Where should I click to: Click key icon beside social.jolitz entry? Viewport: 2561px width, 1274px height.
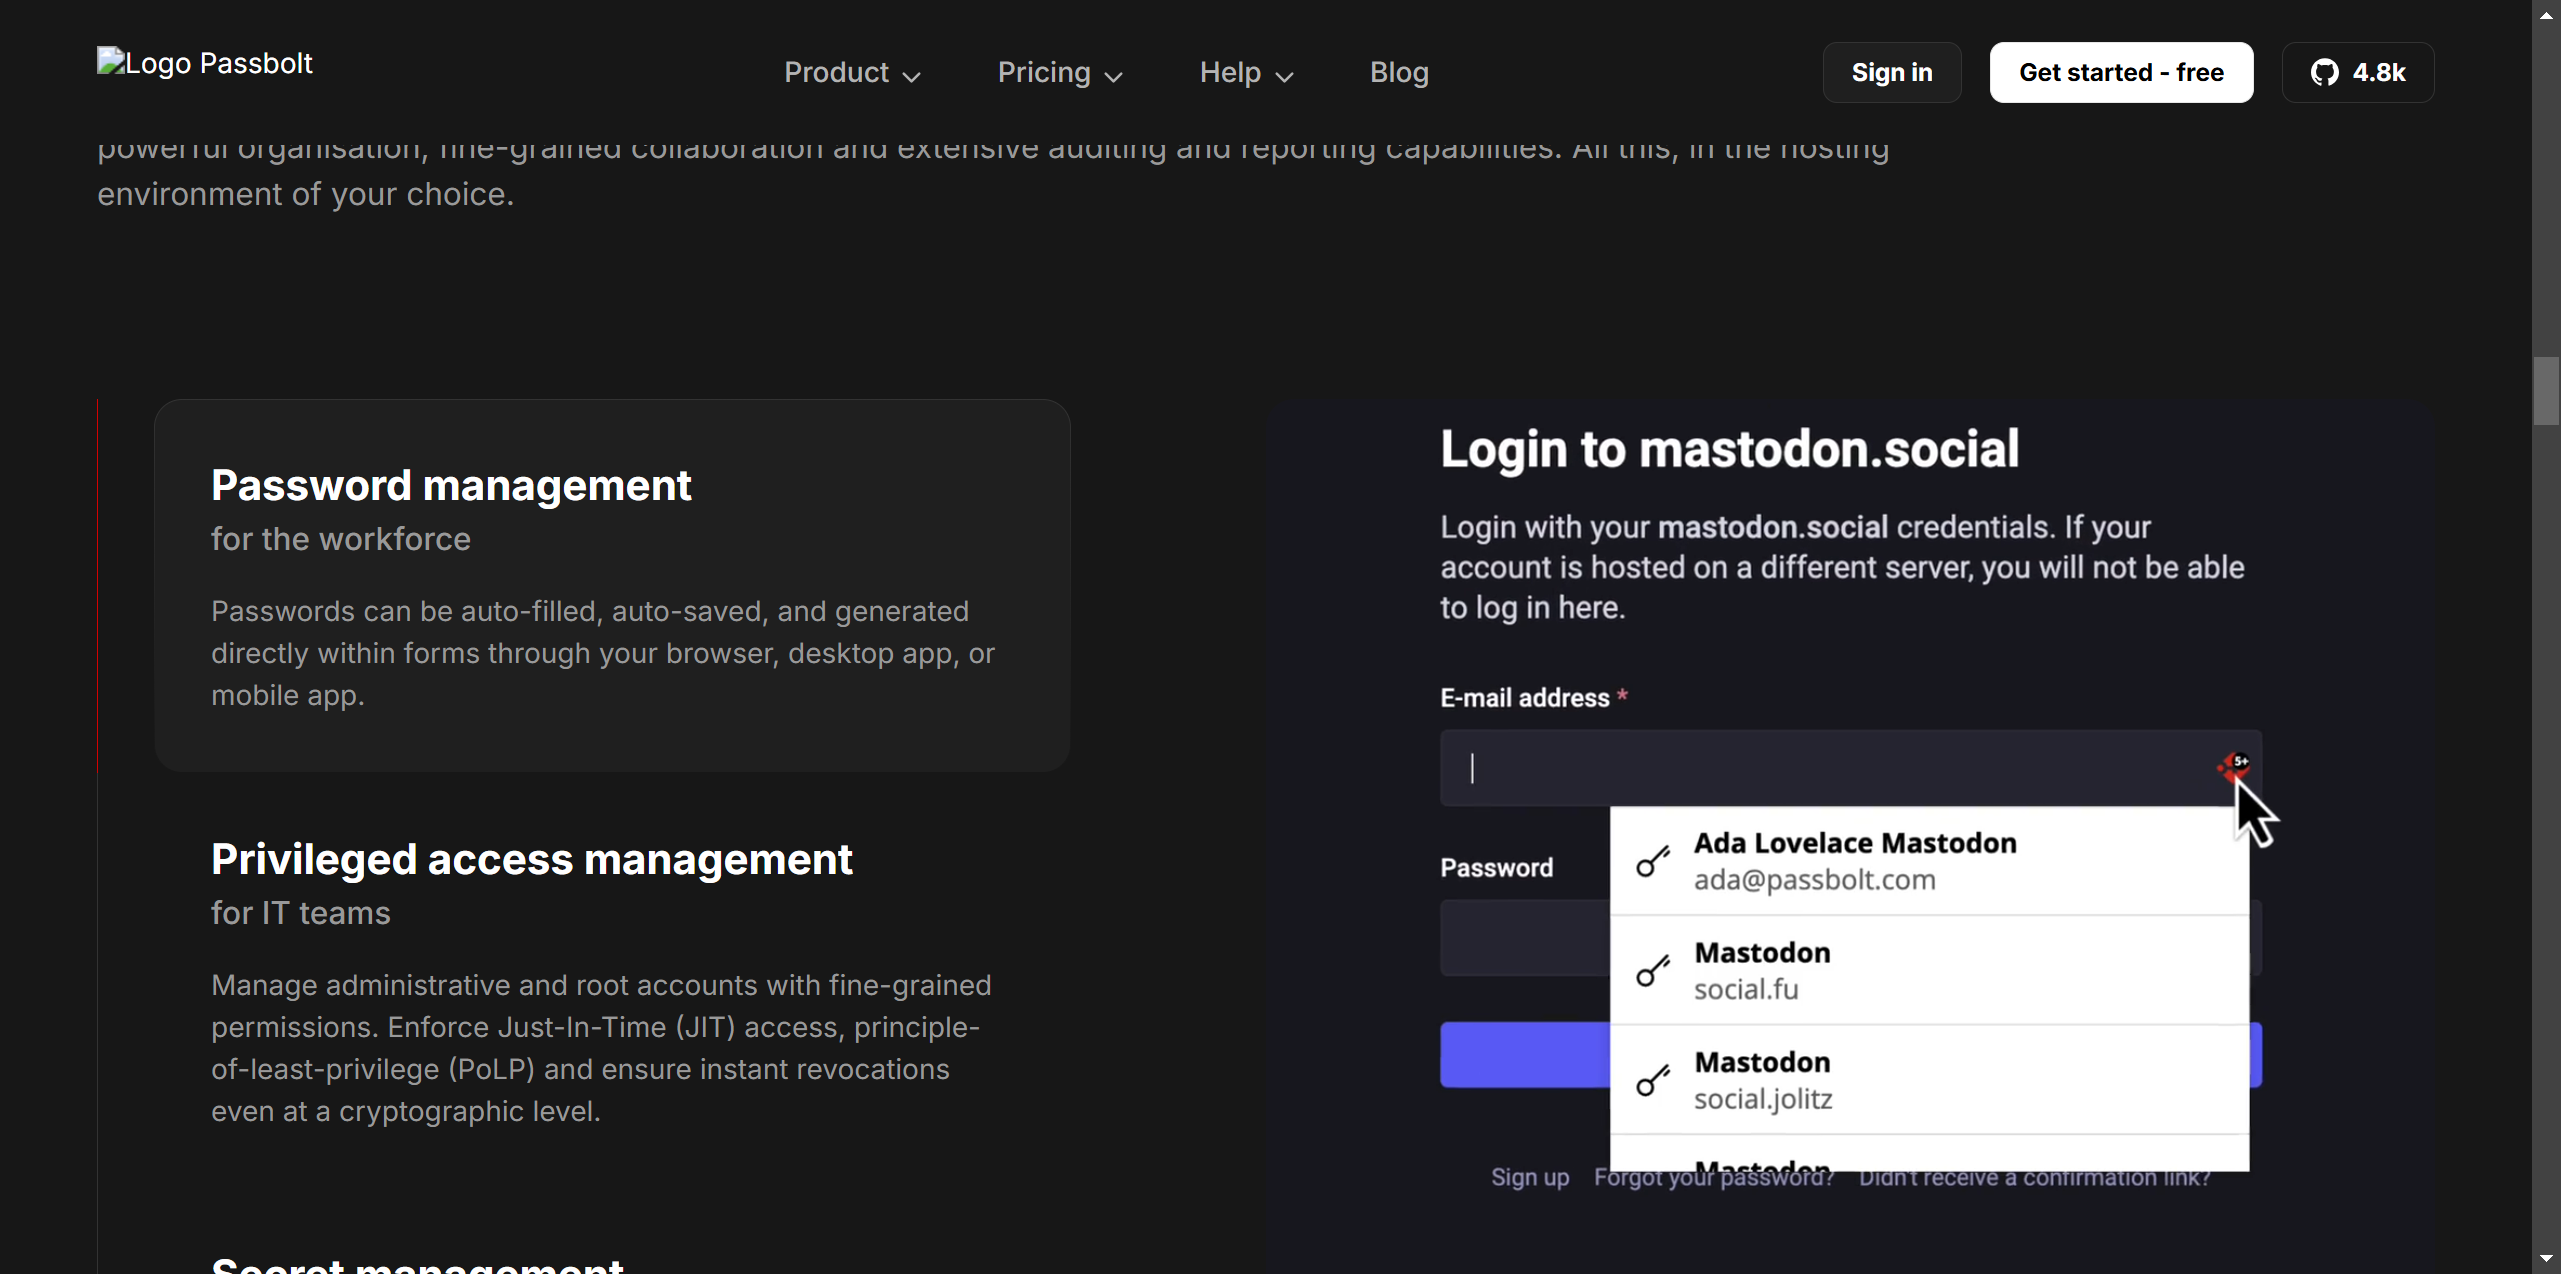pyautogui.click(x=1653, y=1080)
